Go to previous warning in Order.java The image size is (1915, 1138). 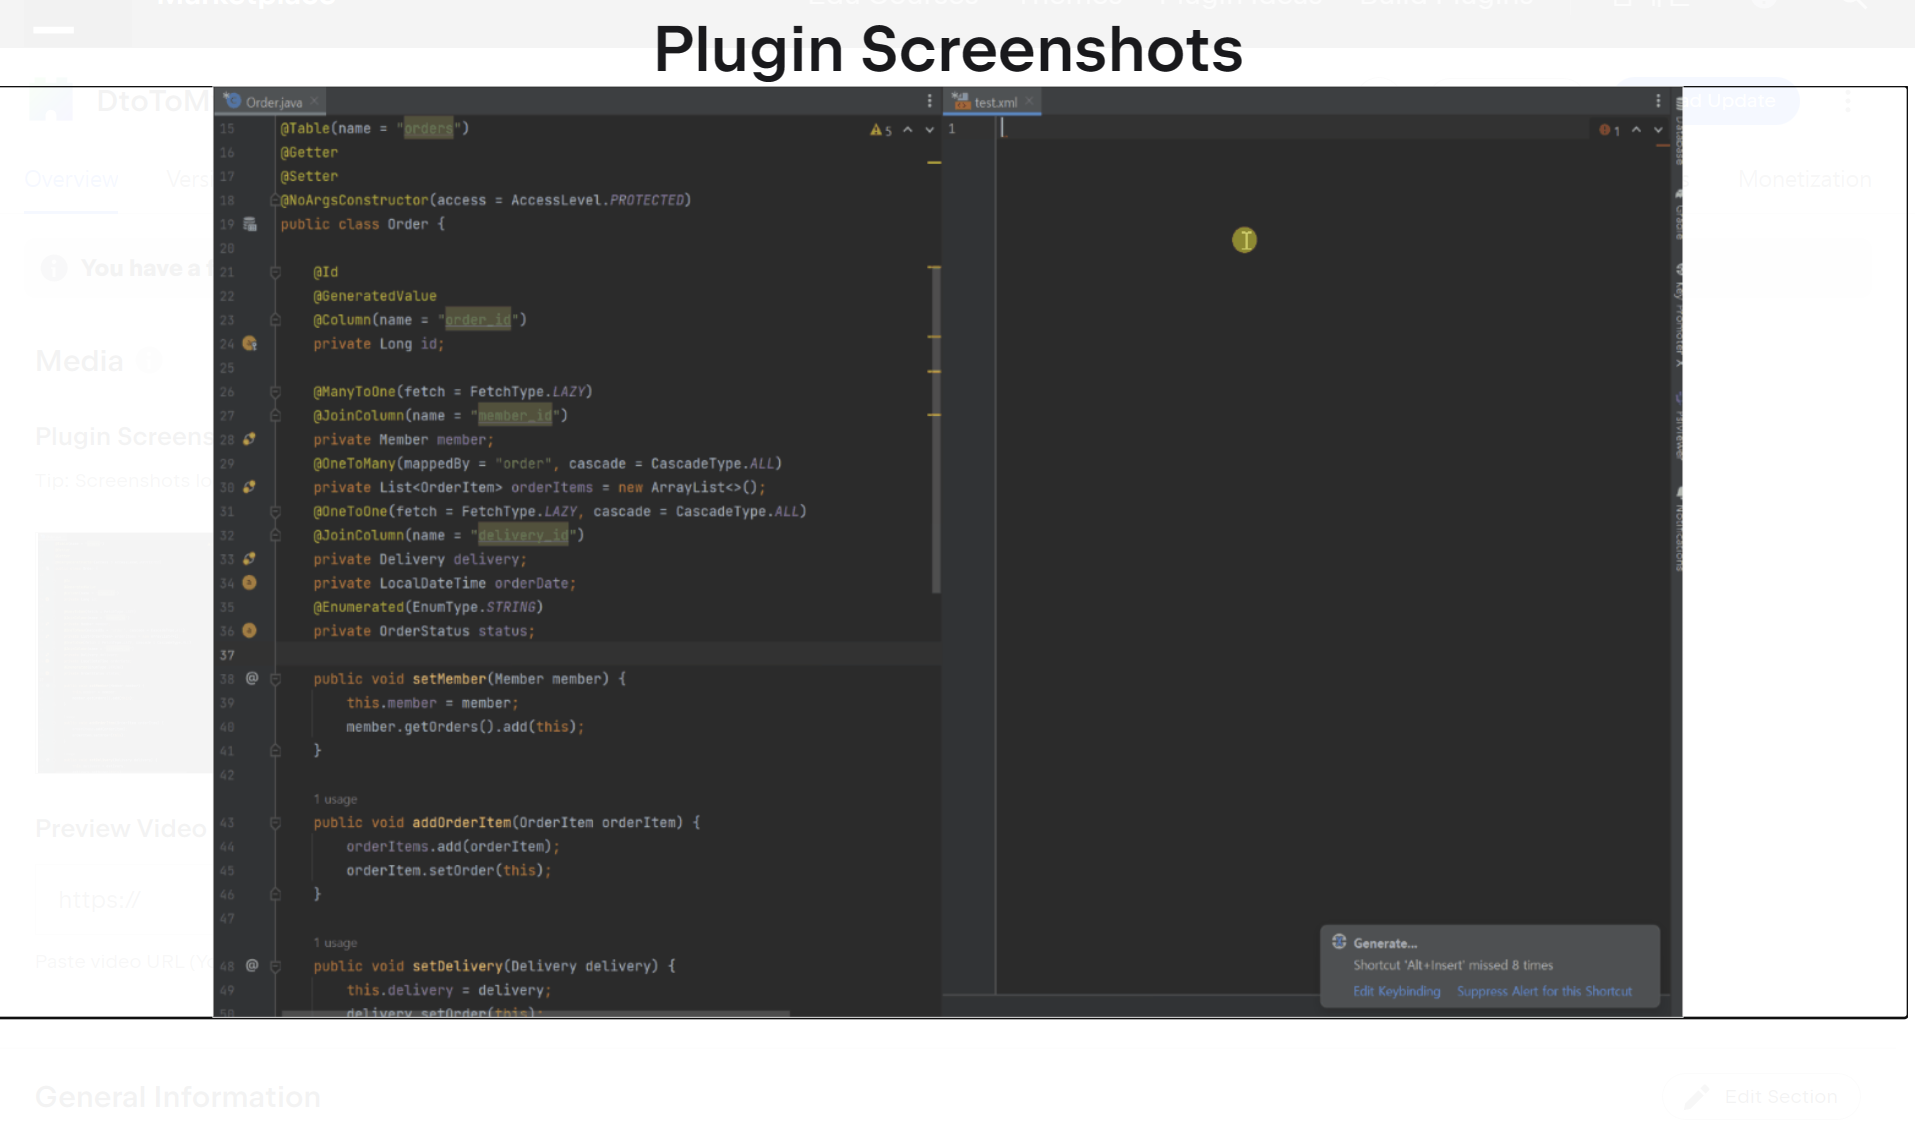(x=908, y=130)
